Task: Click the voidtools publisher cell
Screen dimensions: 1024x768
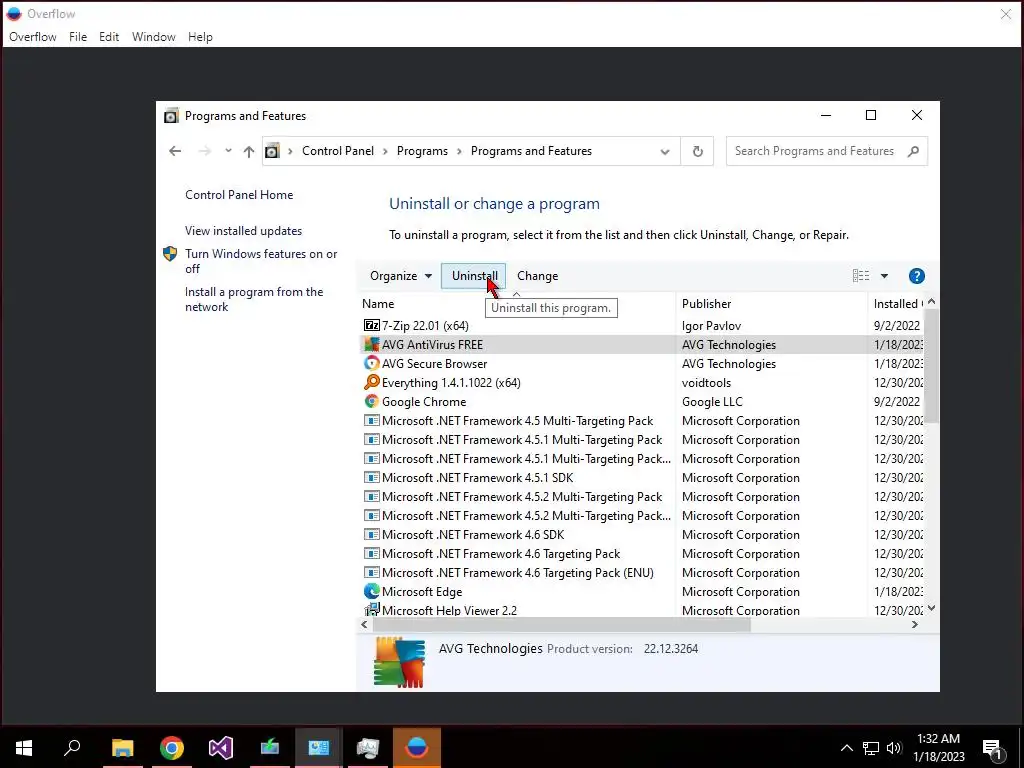Action: [x=706, y=382]
